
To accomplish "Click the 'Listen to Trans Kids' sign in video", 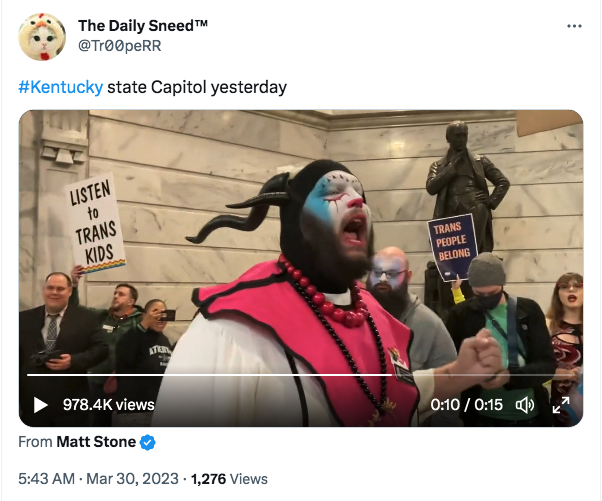I will [x=96, y=223].
